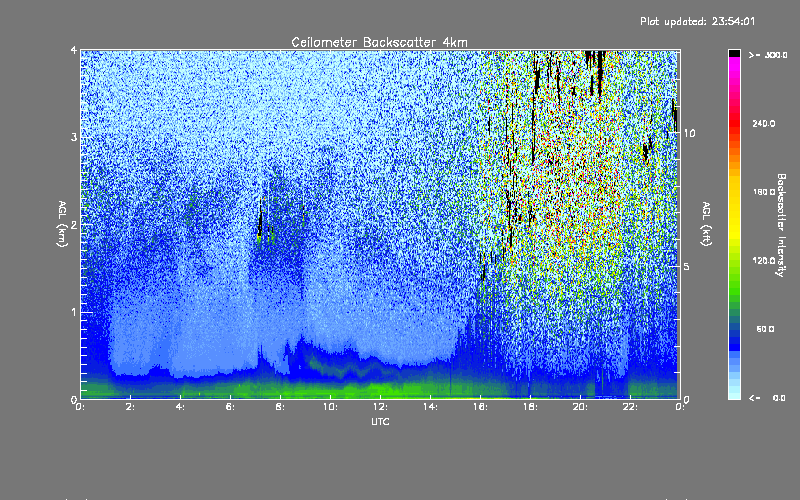The width and height of the screenshot is (800, 500).
Task: Click the "180.0" colorbar label
Action: [764, 192]
